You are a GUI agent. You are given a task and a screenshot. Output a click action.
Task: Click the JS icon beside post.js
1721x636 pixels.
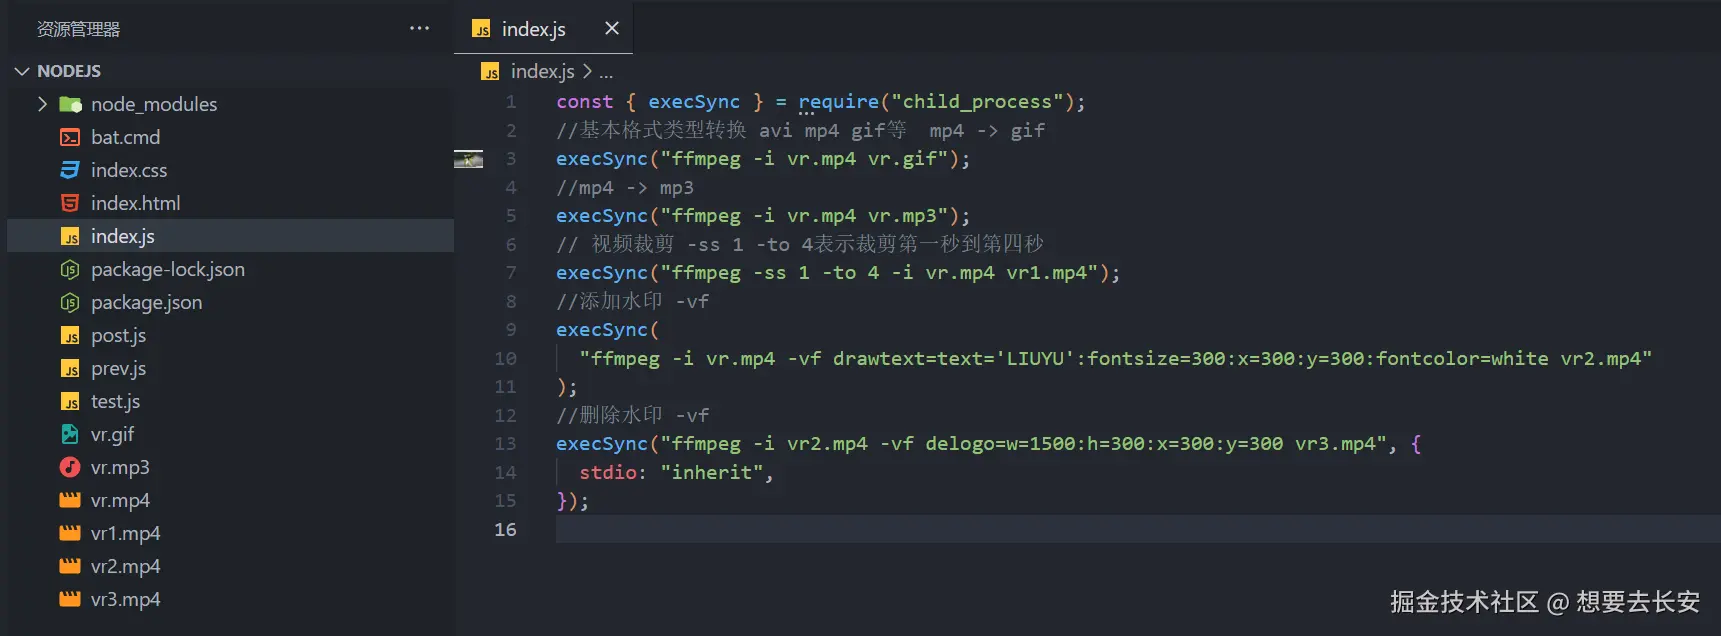tap(70, 336)
